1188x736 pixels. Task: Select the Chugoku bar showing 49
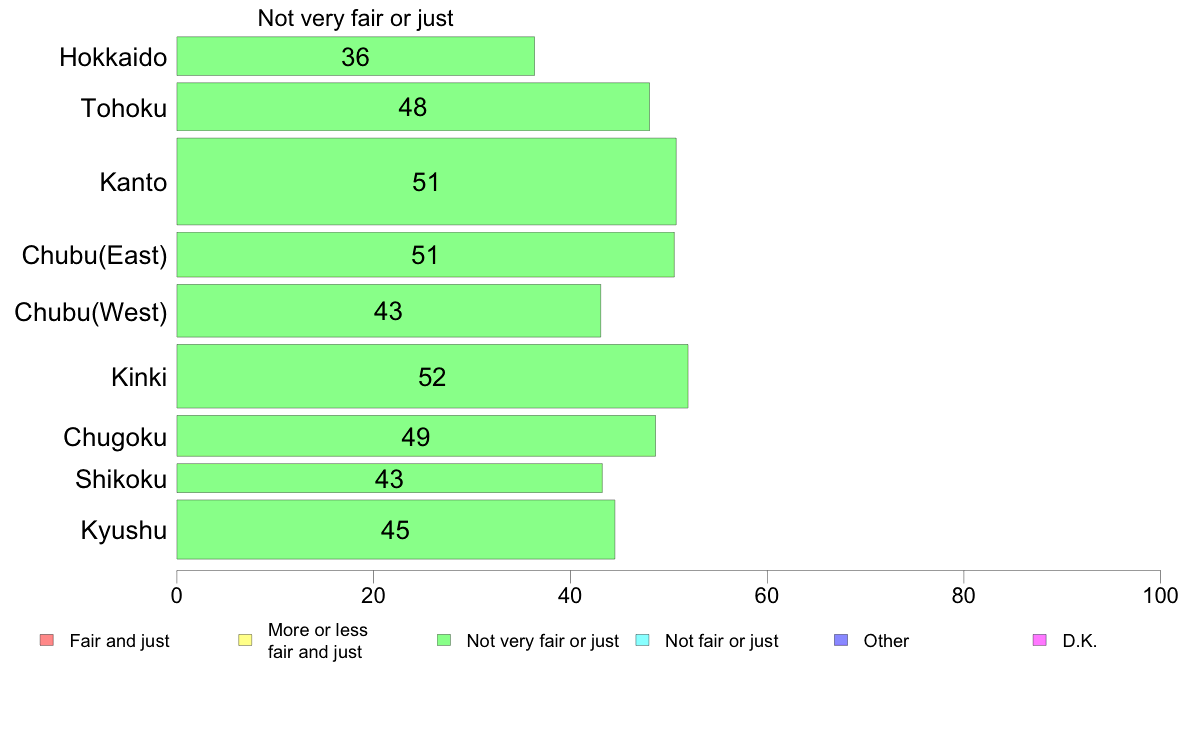coord(416,436)
